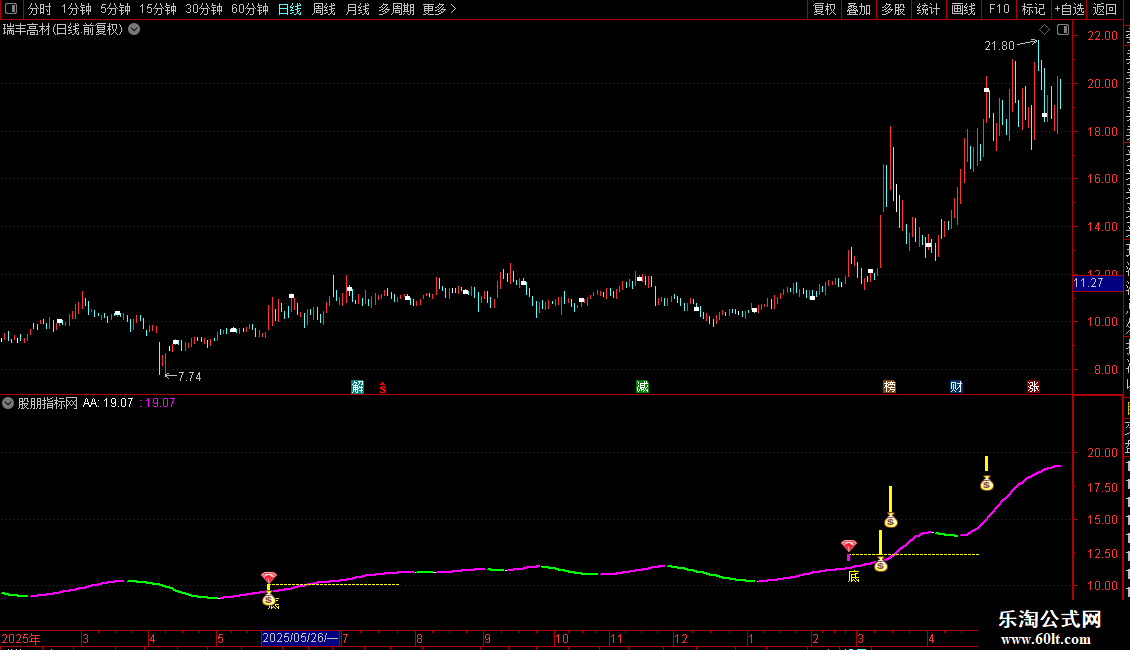Click the money bag icon near May
This screenshot has height=650, width=1130.
[x=269, y=599]
